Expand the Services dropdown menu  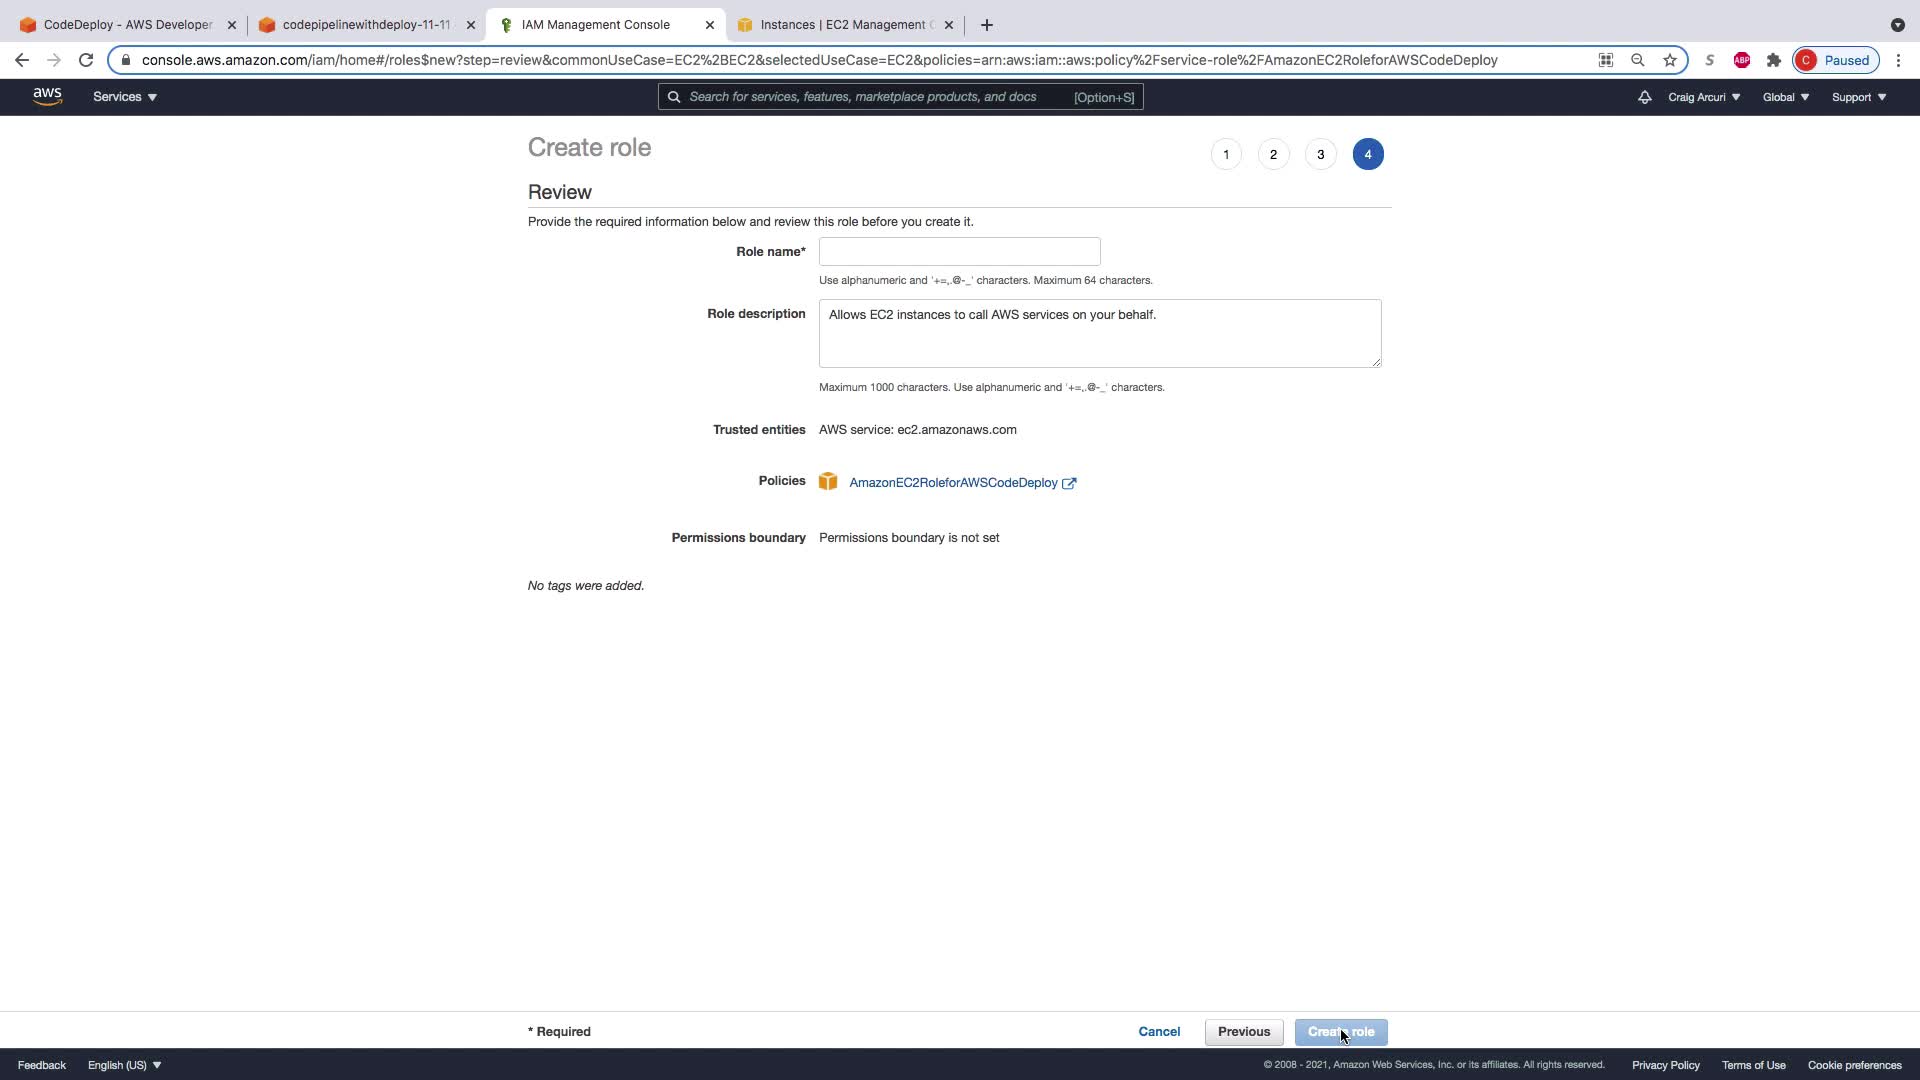point(125,97)
